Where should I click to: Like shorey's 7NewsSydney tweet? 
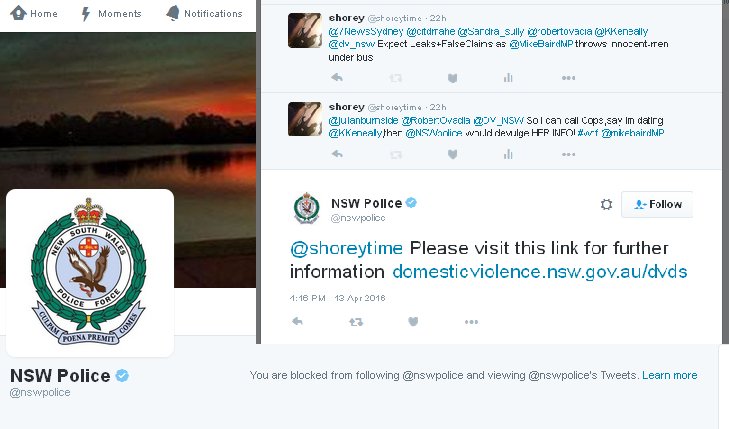pyautogui.click(x=452, y=78)
